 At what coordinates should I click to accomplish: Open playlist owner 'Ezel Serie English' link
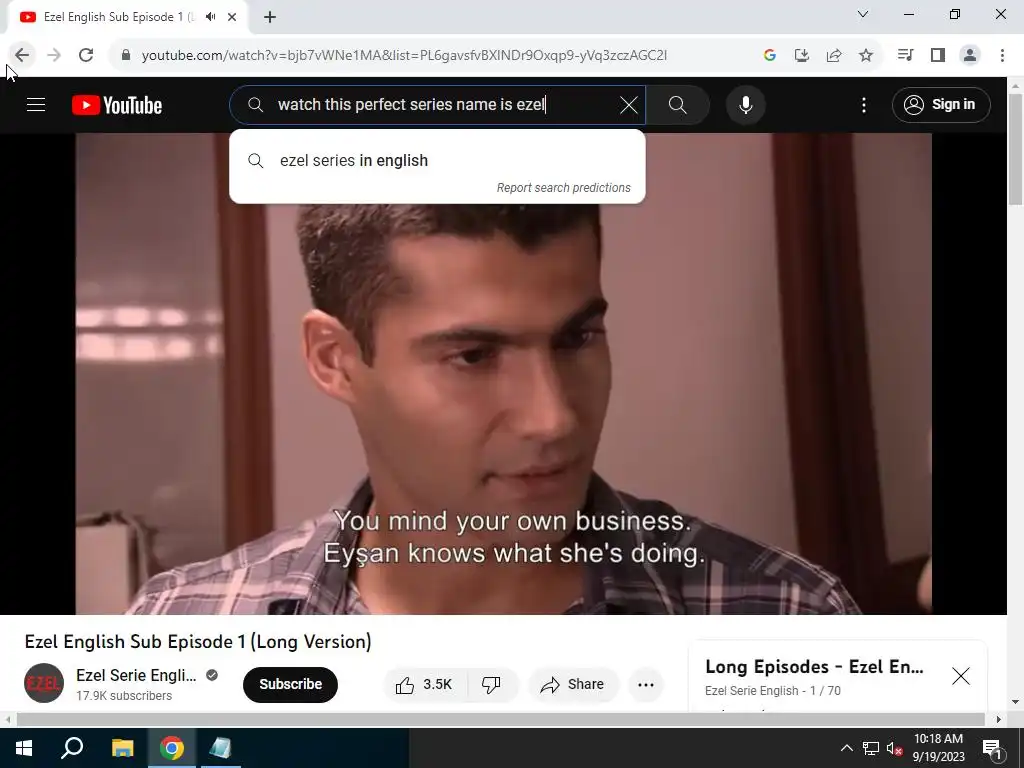(752, 691)
